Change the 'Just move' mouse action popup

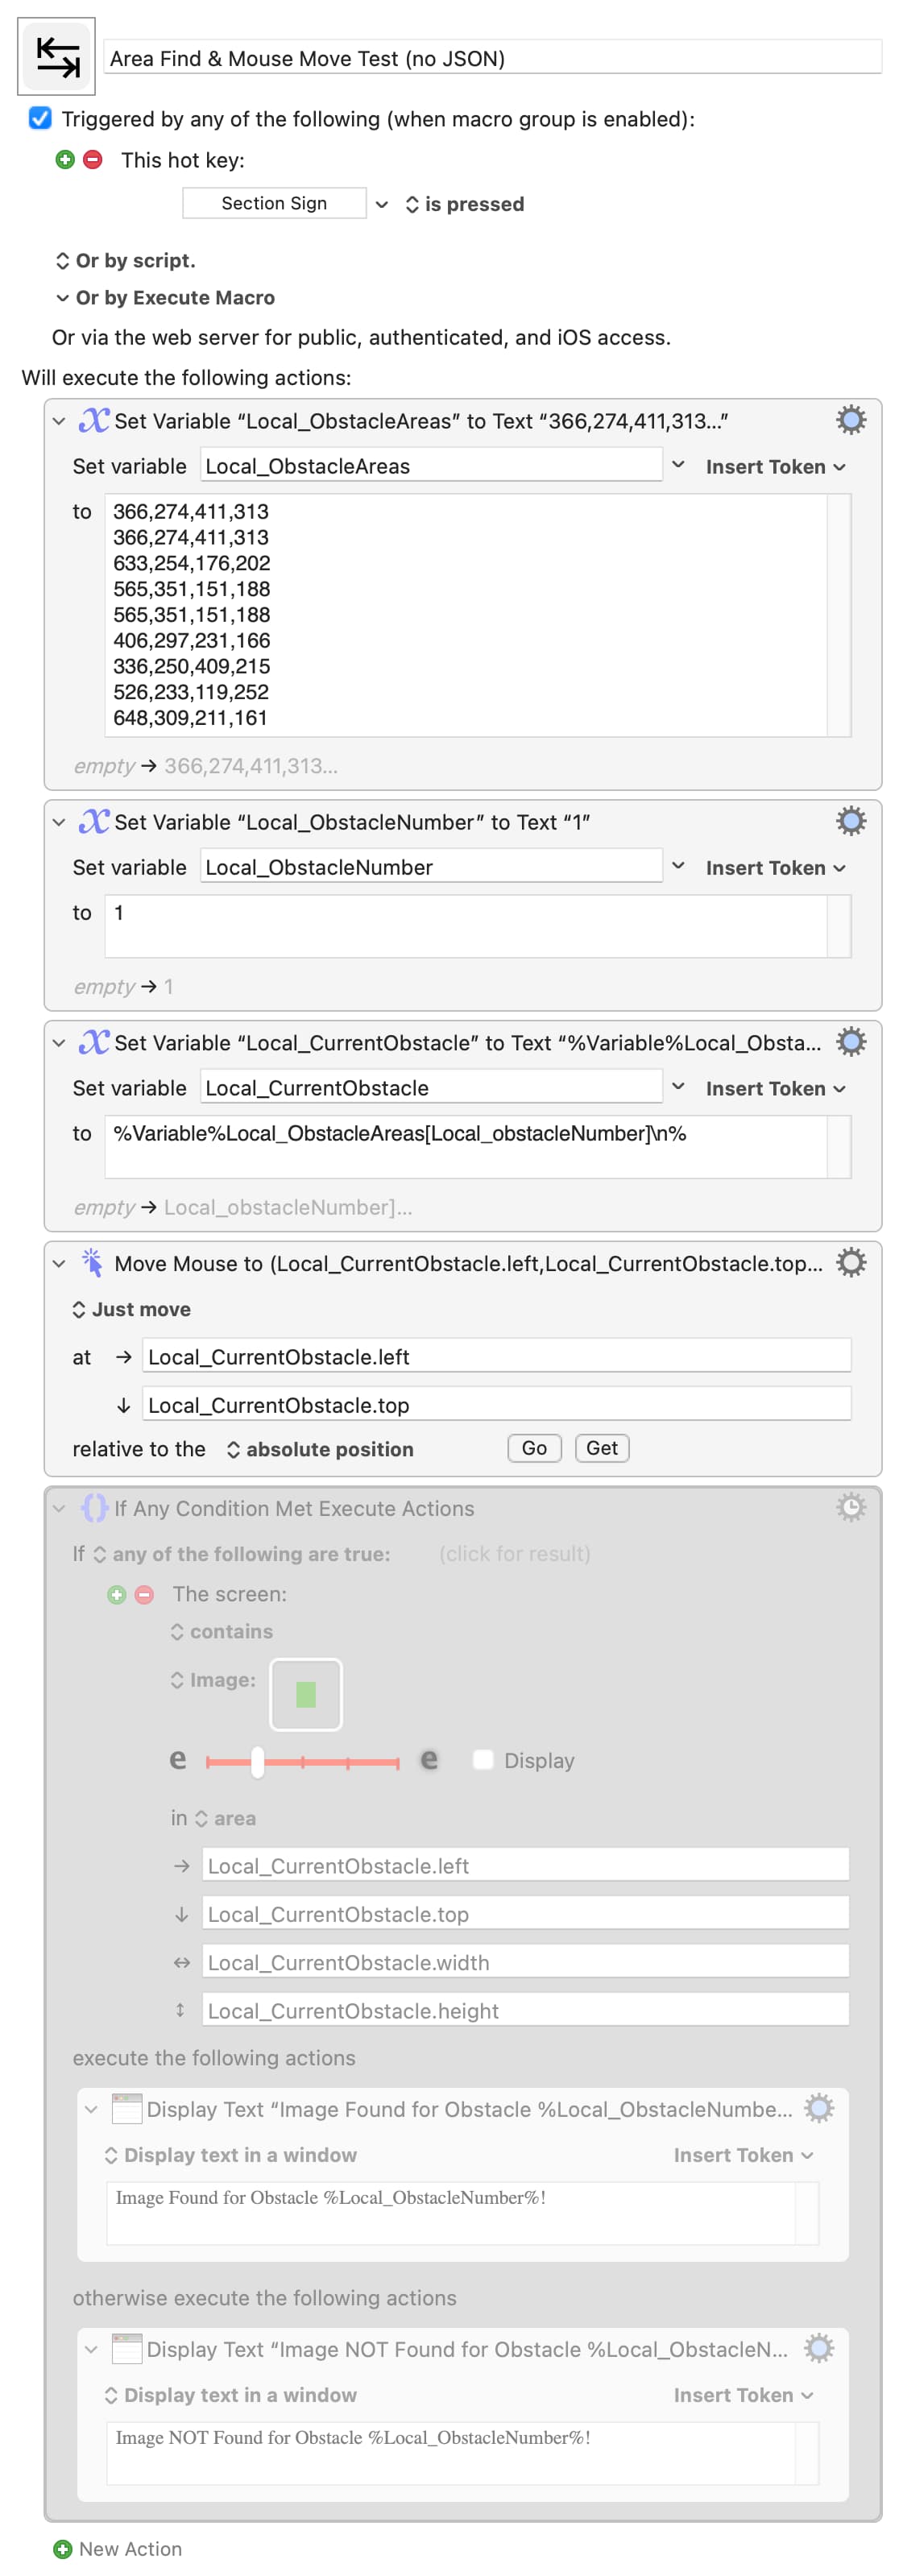131,1309
